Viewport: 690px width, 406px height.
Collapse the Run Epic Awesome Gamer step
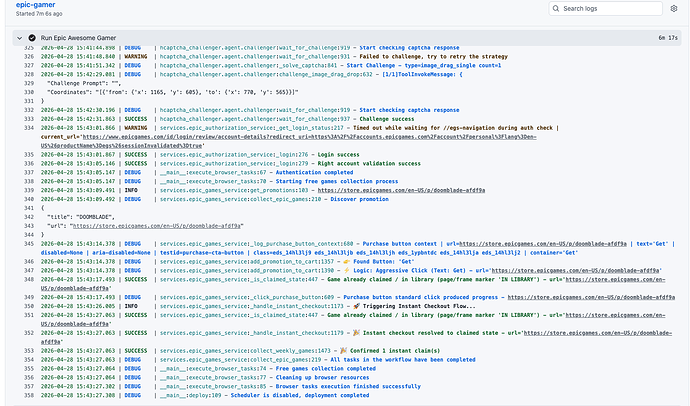[19, 38]
